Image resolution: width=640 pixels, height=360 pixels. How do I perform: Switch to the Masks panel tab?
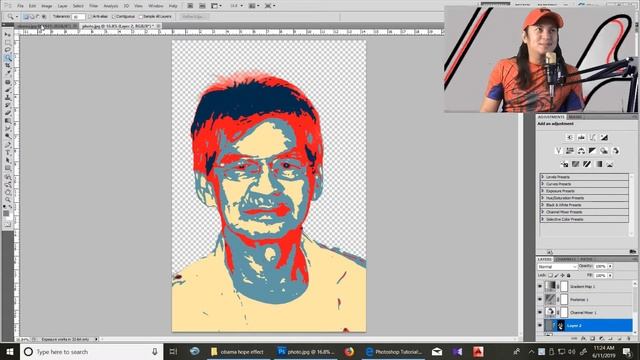(576, 117)
